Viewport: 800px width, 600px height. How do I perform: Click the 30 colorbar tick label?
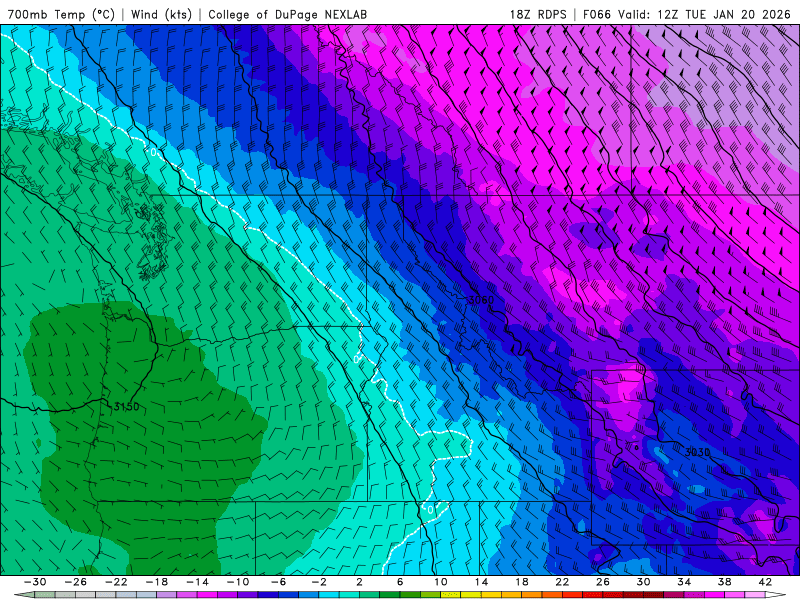pos(643,582)
